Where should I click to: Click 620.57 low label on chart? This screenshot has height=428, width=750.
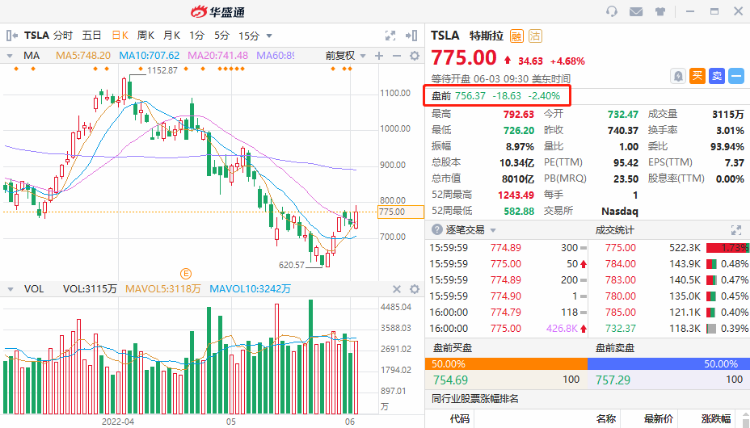pyautogui.click(x=292, y=264)
